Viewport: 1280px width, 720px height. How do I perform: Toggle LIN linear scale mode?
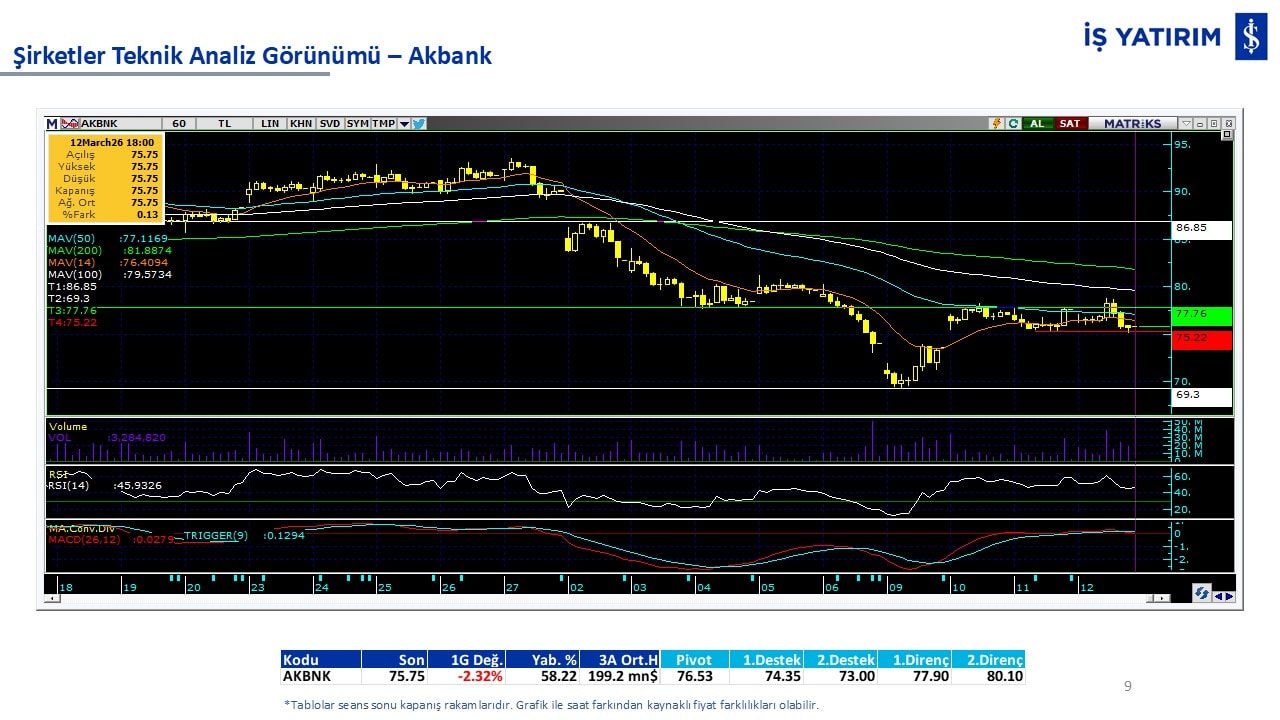pos(270,124)
